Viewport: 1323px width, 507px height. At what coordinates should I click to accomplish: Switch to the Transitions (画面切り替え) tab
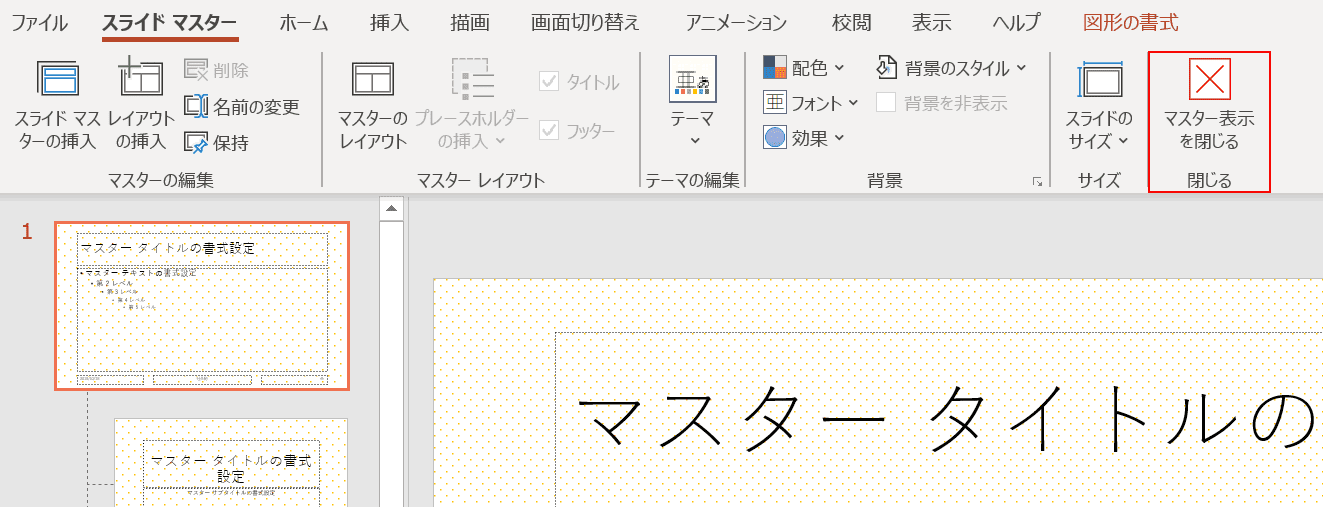tap(585, 22)
